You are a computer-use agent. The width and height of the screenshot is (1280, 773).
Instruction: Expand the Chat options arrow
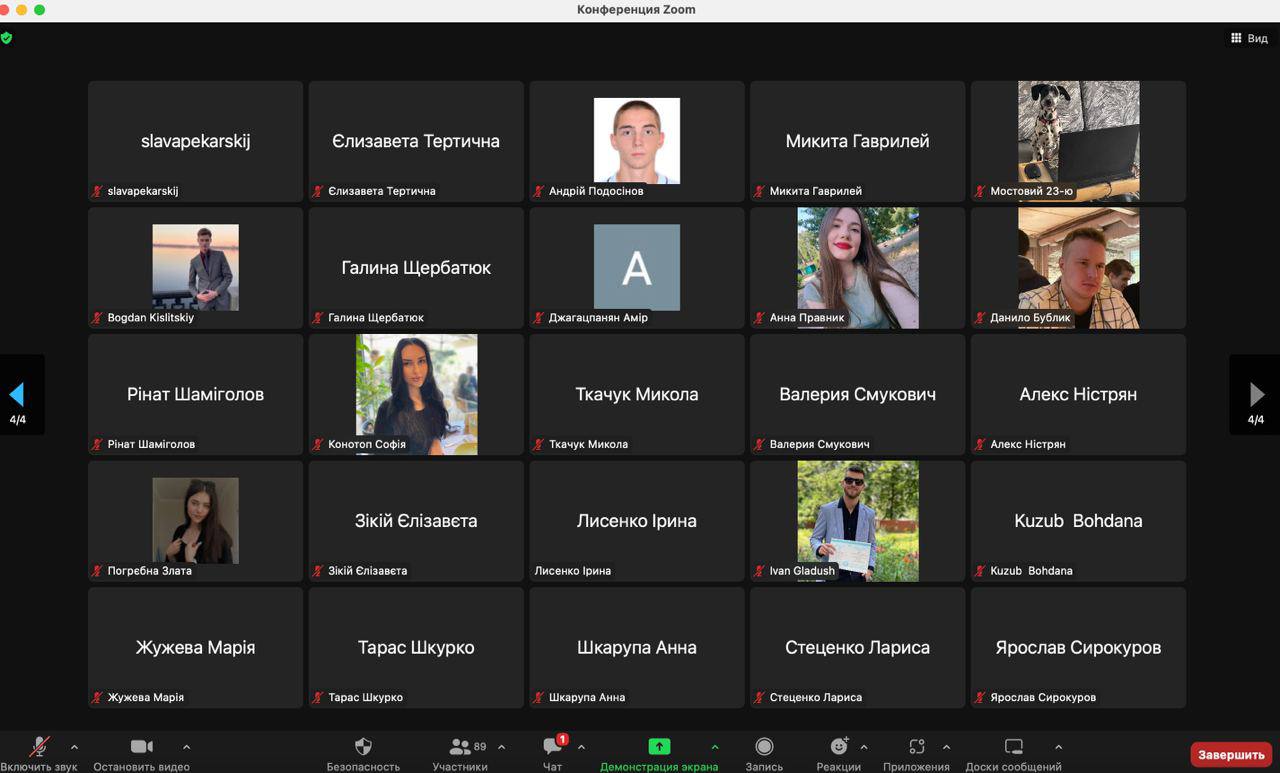click(581, 746)
